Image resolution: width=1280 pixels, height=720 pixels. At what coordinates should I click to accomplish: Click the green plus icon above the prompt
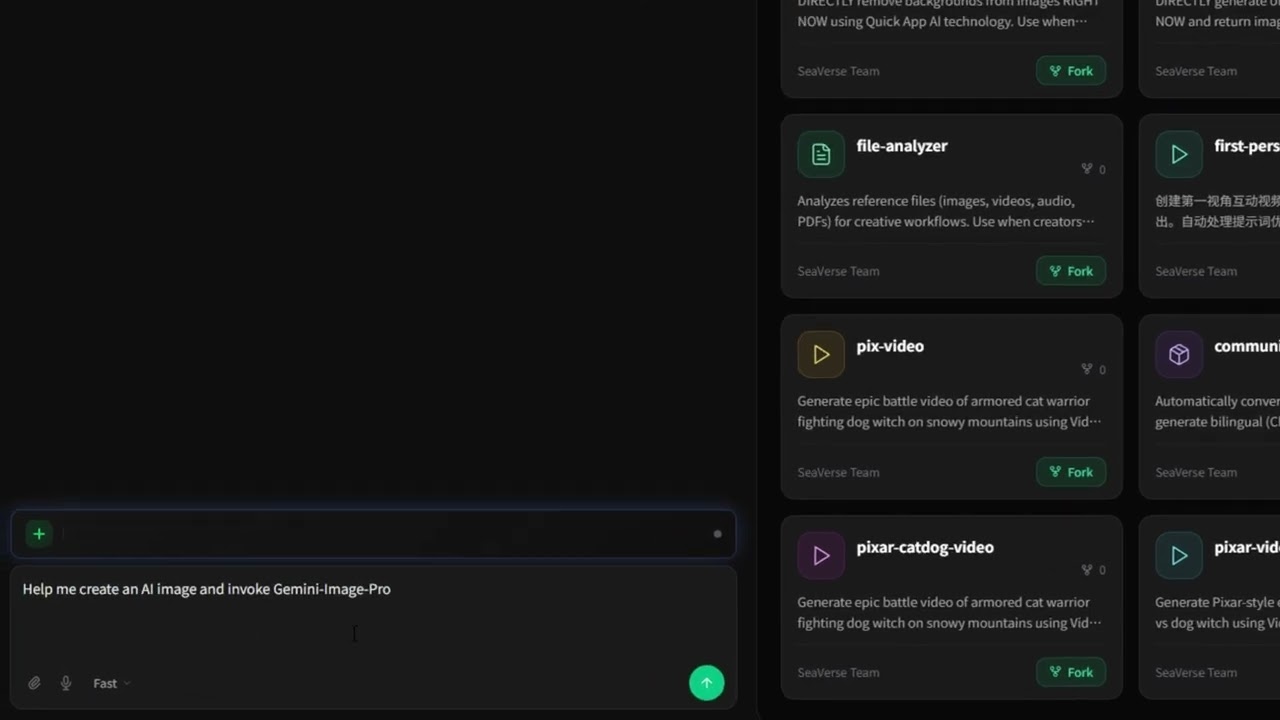[39, 534]
